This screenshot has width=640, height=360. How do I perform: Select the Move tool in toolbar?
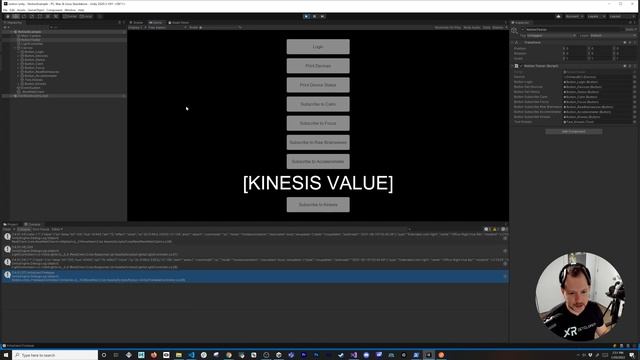point(16,16)
